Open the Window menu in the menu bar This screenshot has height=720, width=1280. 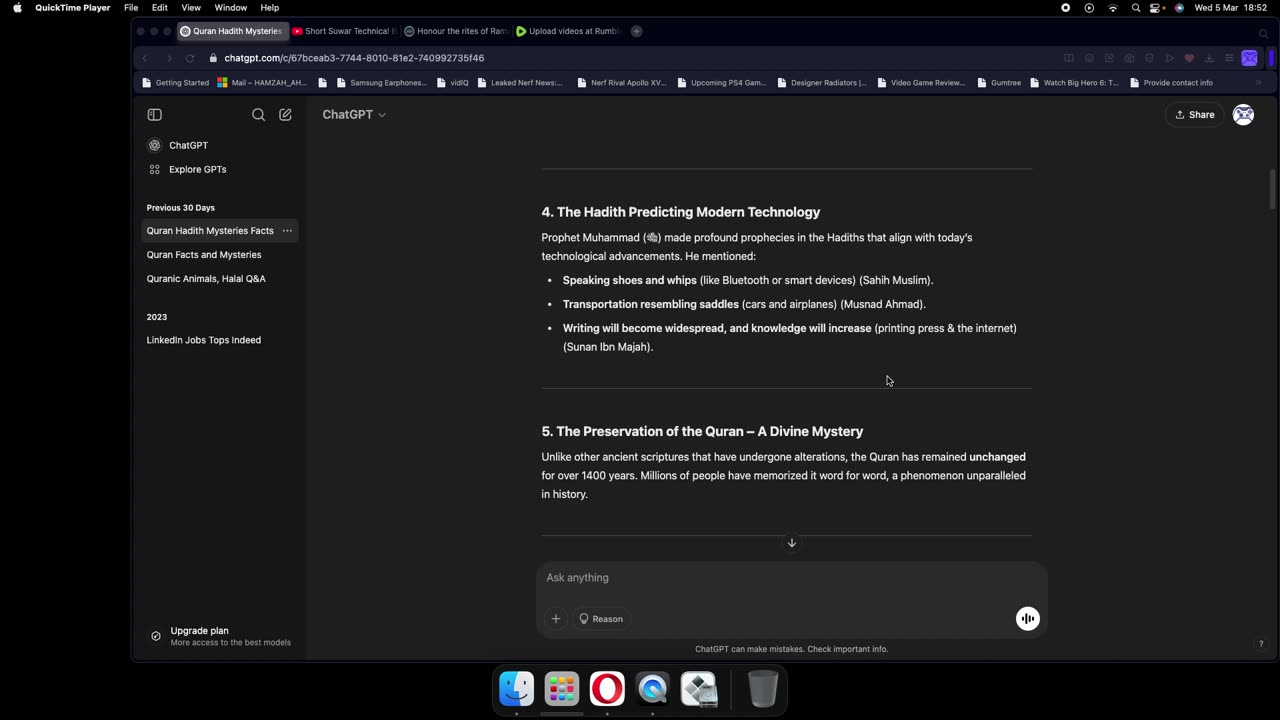coord(231,7)
